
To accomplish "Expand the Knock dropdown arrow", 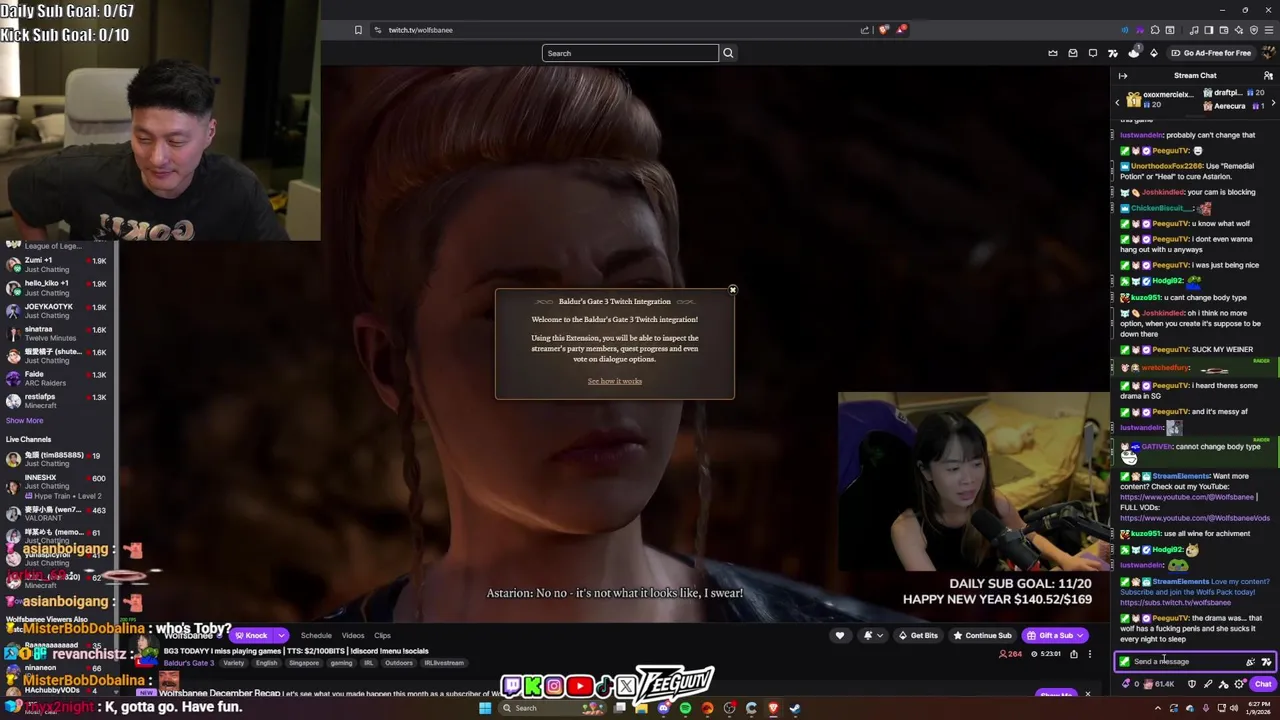I will [x=282, y=636].
